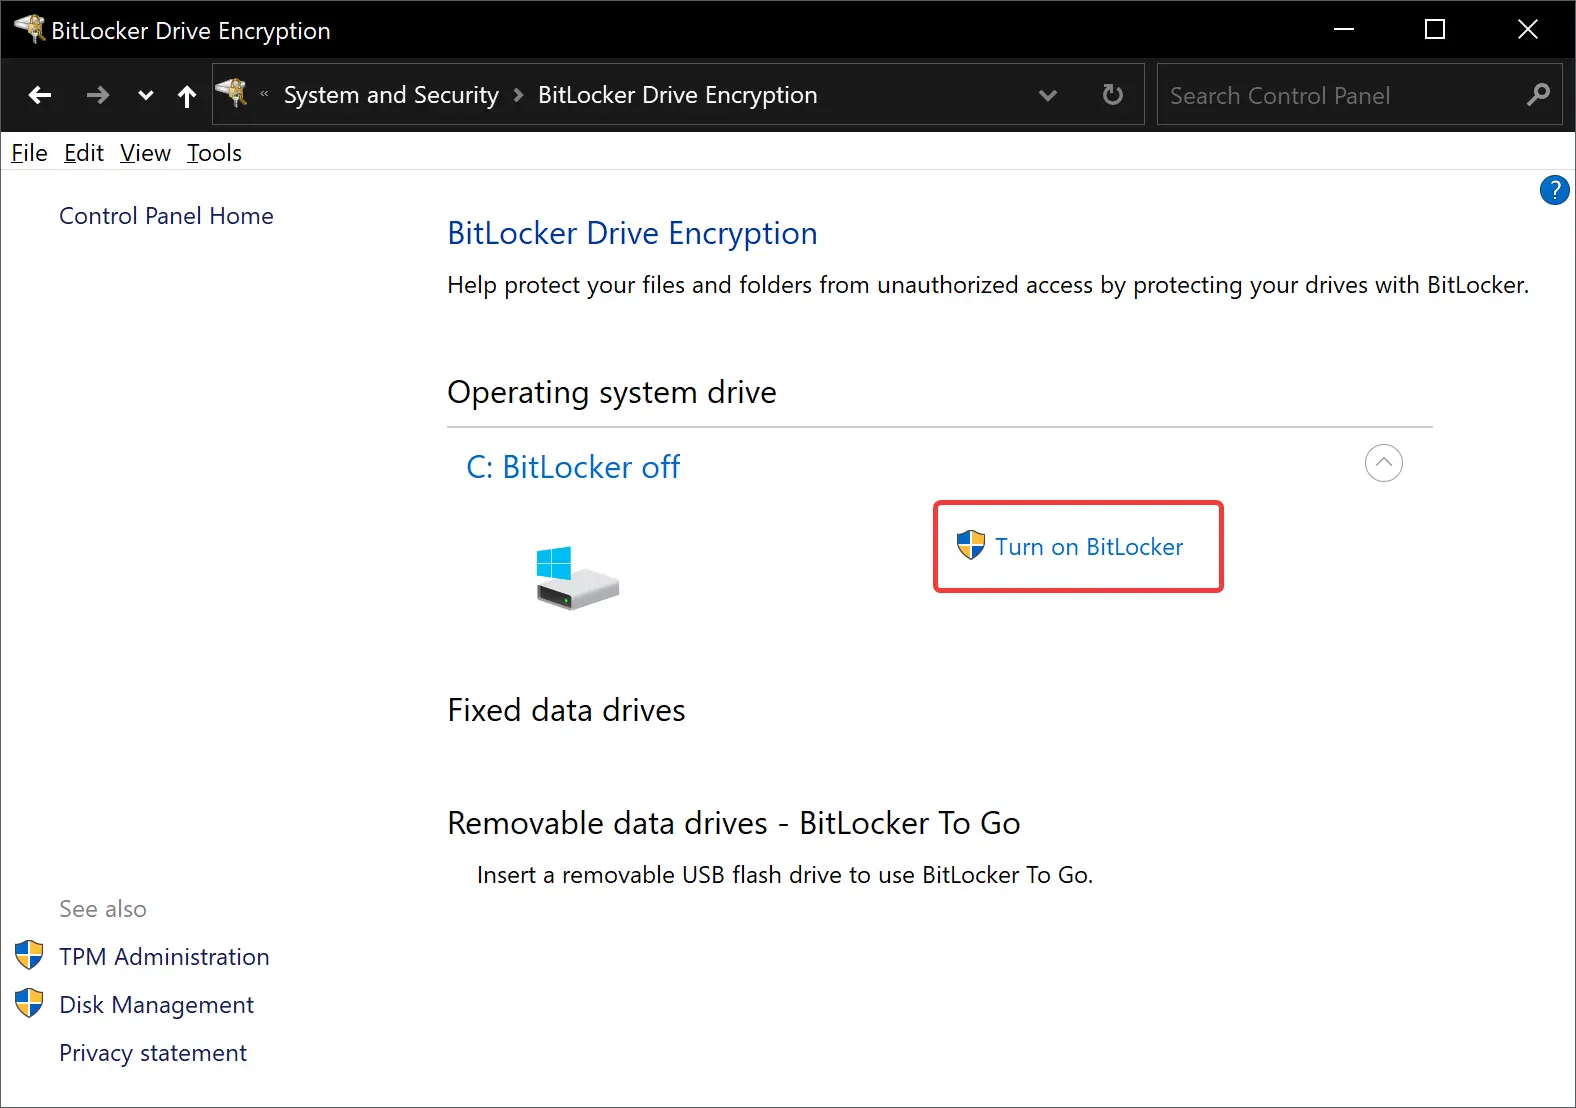Click the Disk Management shield icon
Screen dimensions: 1576x1108
30,1003
